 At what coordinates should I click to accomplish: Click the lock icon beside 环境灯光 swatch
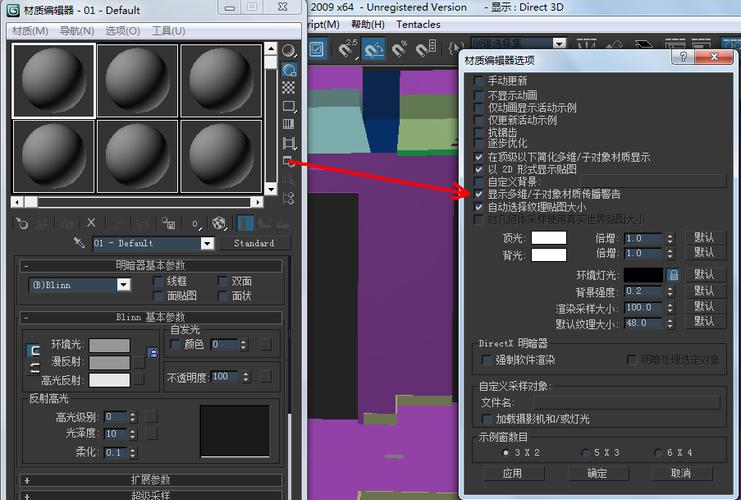pyautogui.click(x=673, y=275)
